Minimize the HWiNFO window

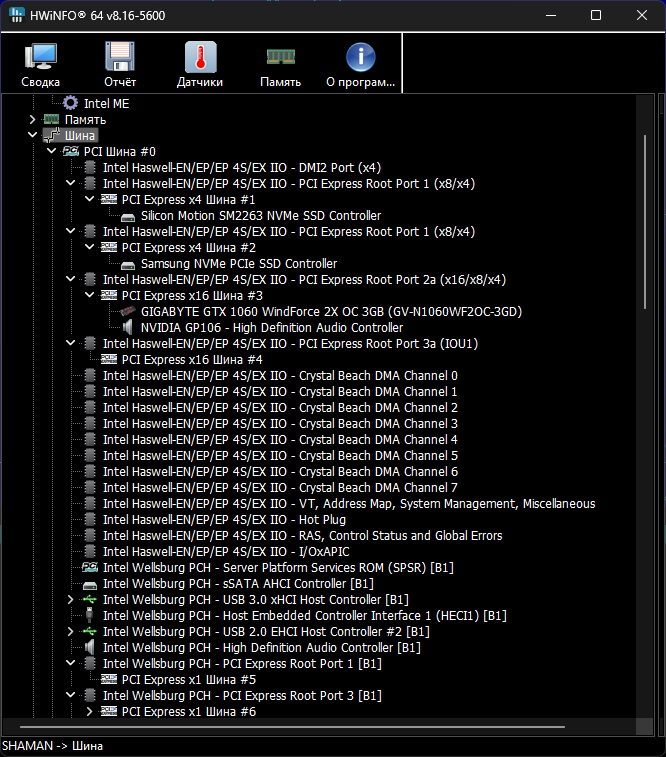[551, 15]
